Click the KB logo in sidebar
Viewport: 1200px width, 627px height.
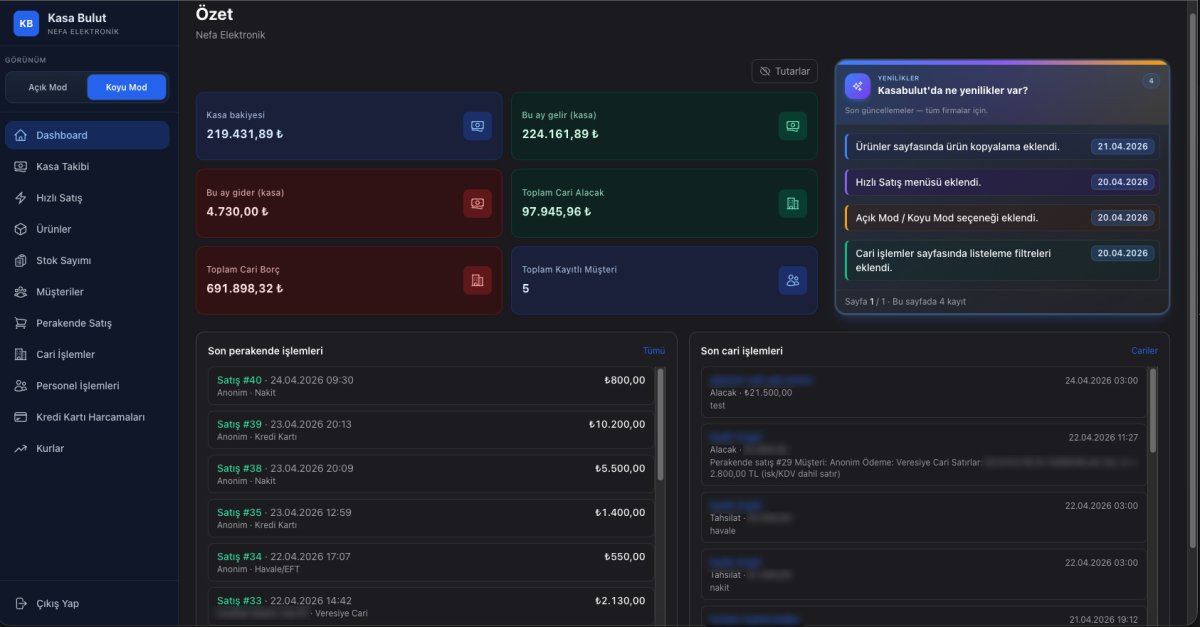[26, 23]
